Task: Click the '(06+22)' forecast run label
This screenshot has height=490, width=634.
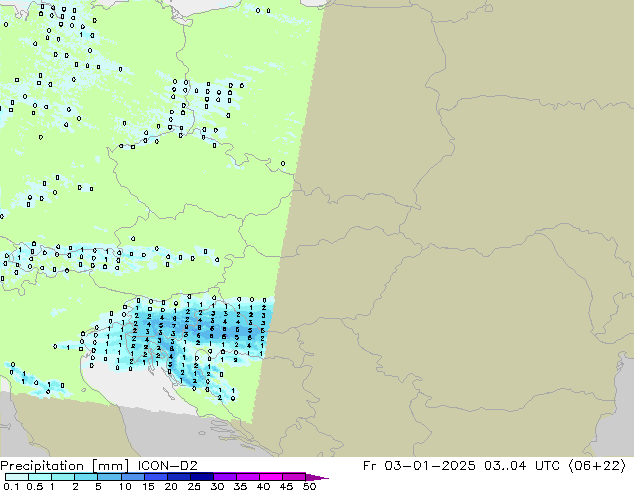Action: tap(597, 466)
